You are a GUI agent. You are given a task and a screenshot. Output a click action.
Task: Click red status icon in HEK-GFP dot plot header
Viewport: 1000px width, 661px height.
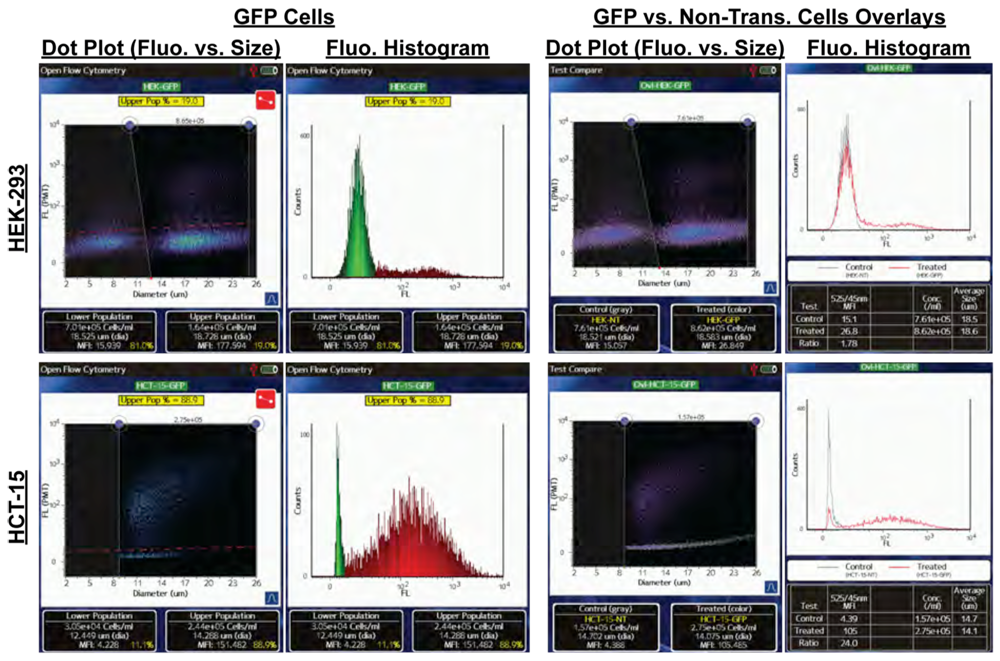pyautogui.click(x=253, y=71)
